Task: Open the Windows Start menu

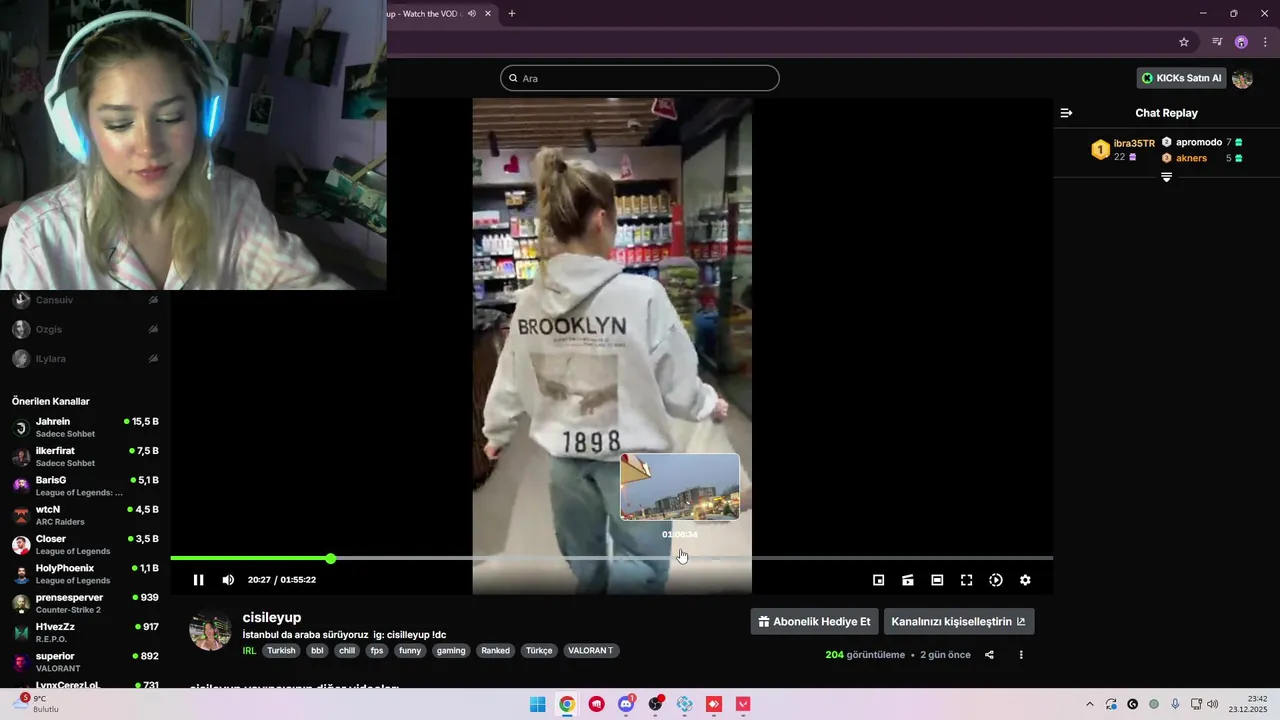Action: (537, 704)
